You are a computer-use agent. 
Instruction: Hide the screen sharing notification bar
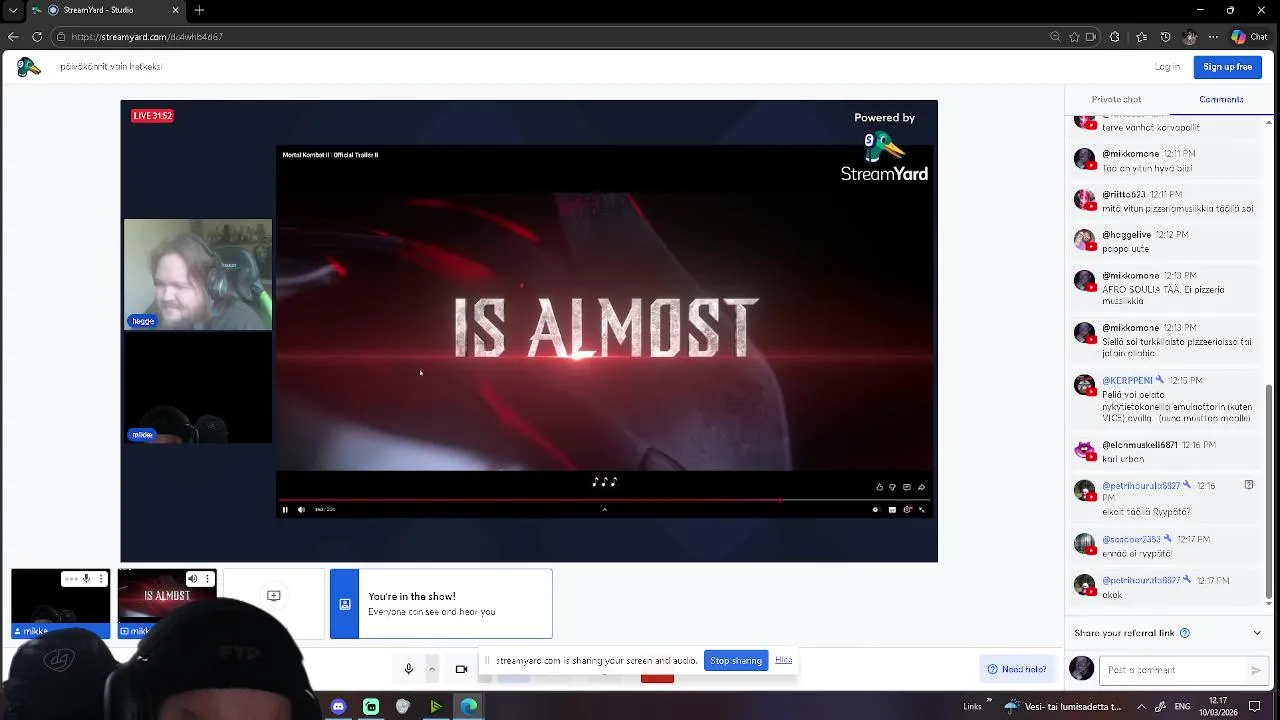point(783,660)
